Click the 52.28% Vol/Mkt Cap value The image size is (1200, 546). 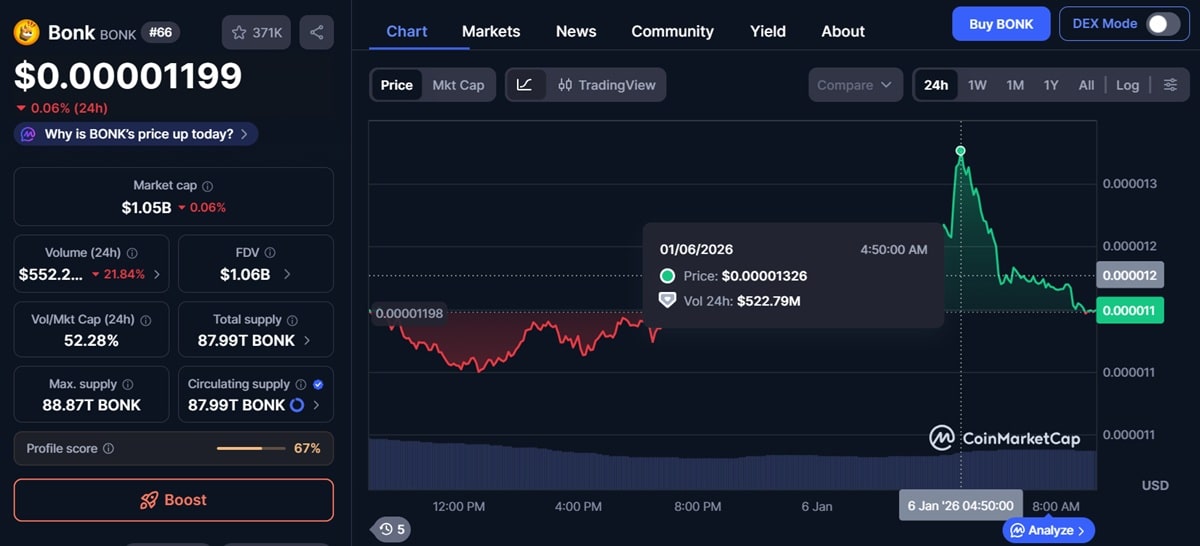pyautogui.click(x=89, y=341)
